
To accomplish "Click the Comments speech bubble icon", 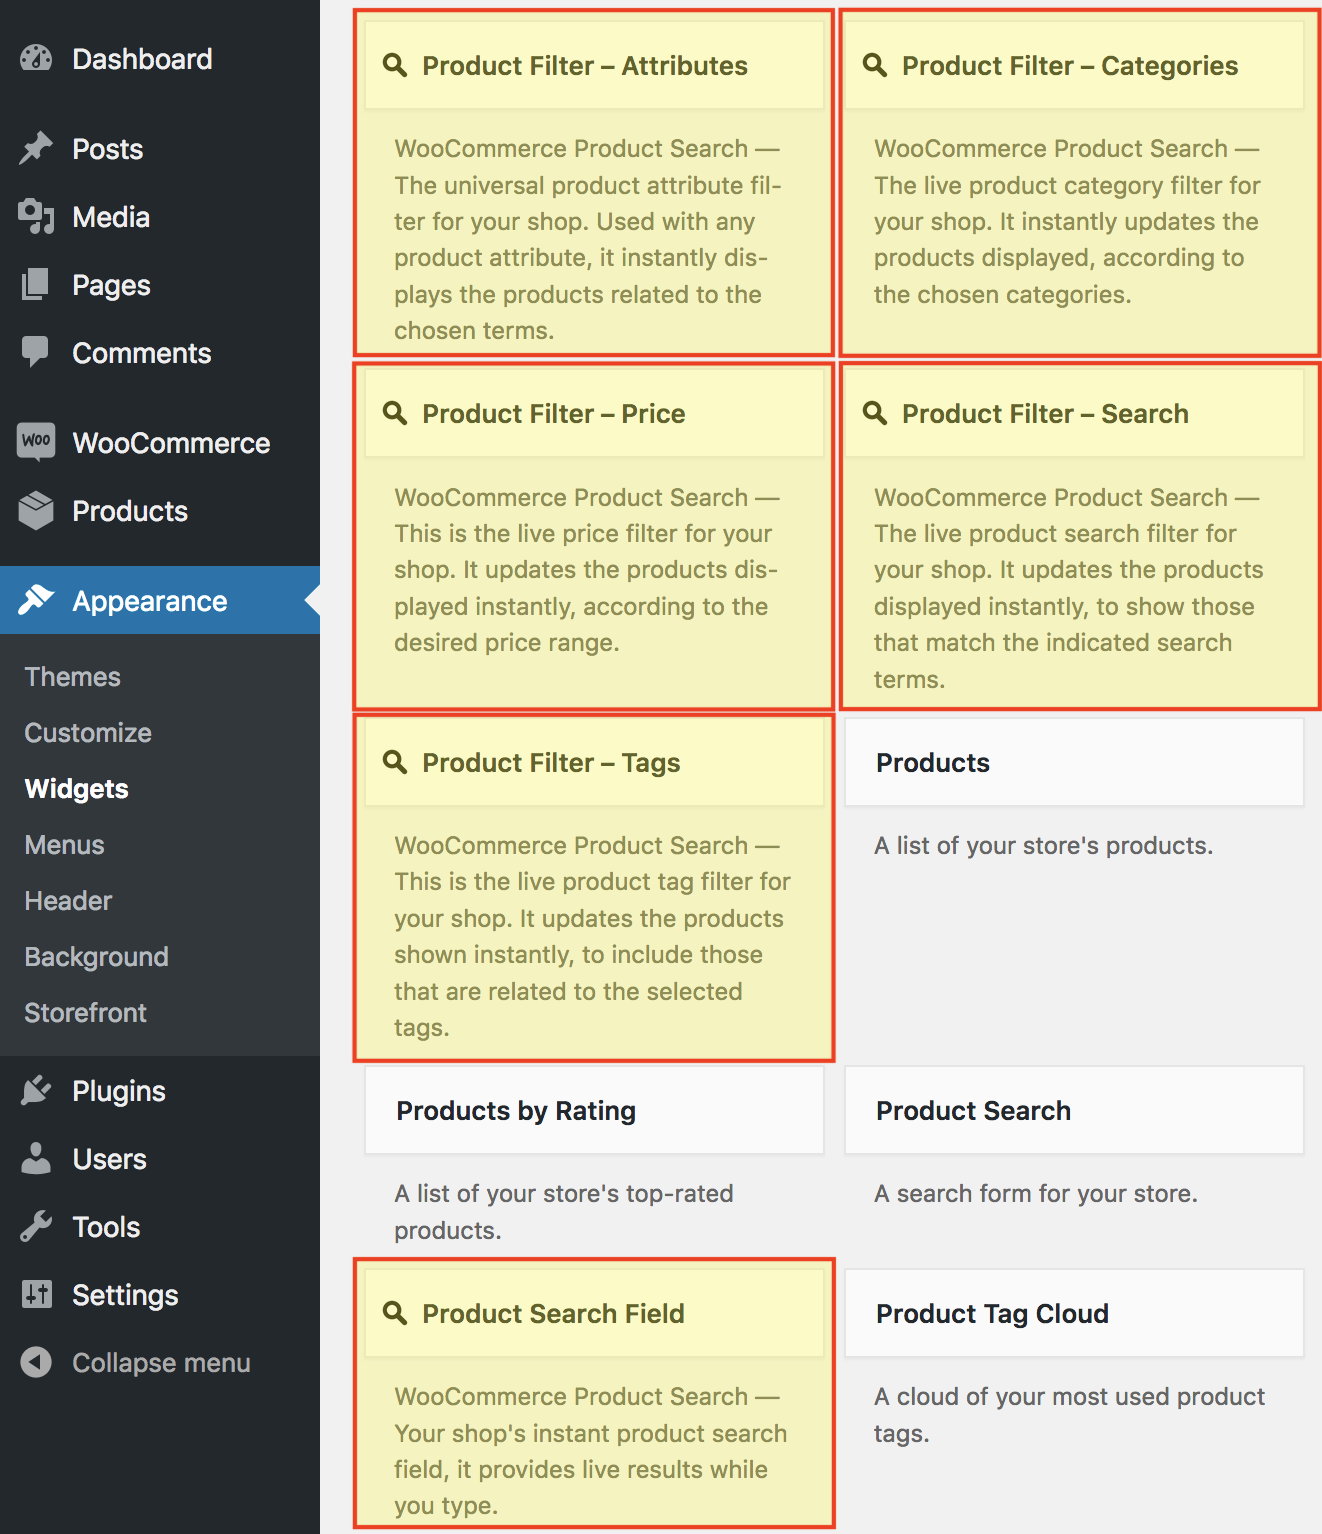I will tap(36, 351).
